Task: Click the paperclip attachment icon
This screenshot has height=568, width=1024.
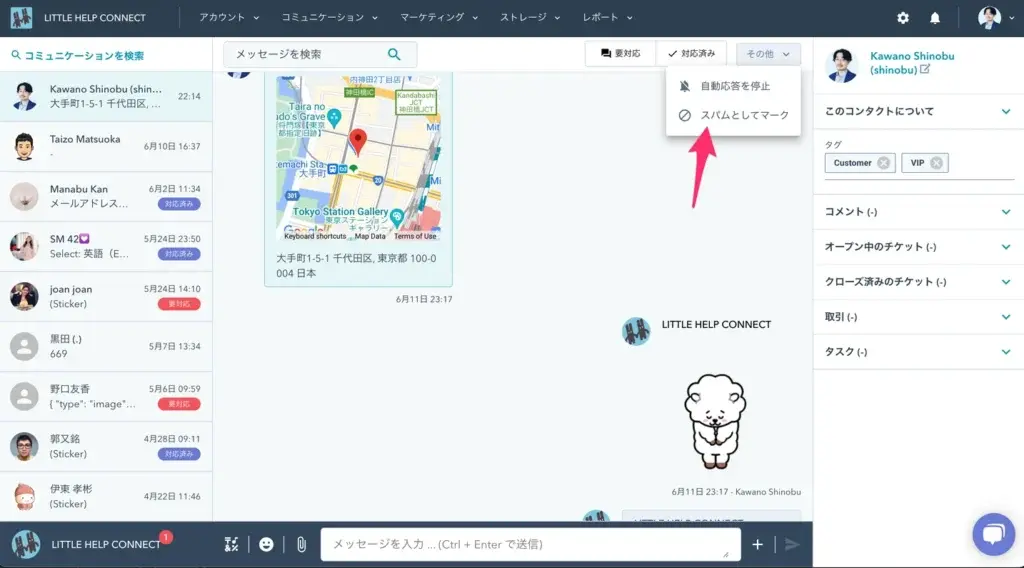Action: tap(300, 544)
